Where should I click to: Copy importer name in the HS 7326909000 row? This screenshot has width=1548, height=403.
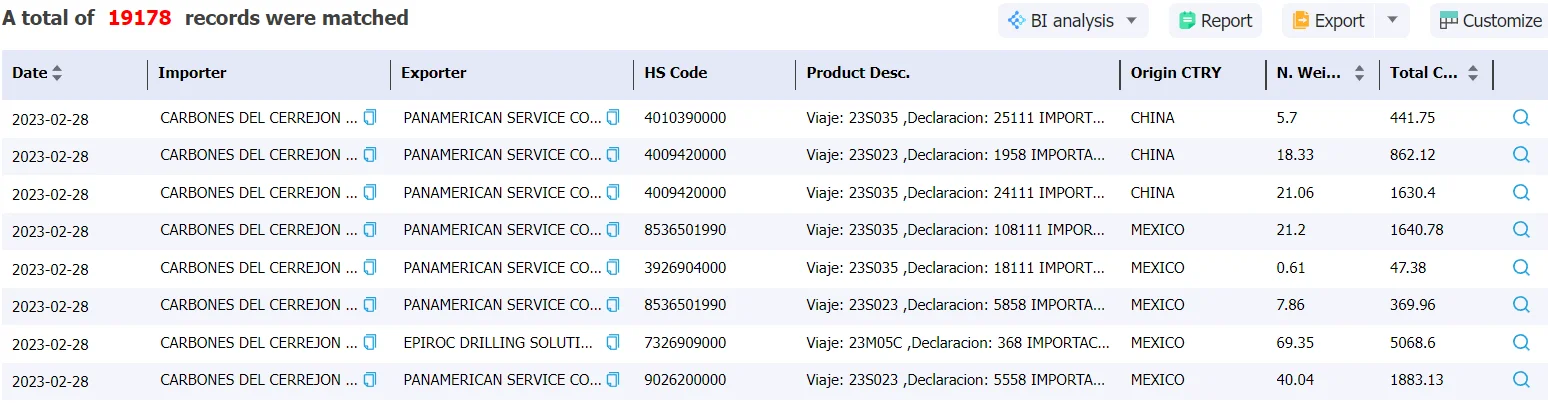tap(370, 342)
